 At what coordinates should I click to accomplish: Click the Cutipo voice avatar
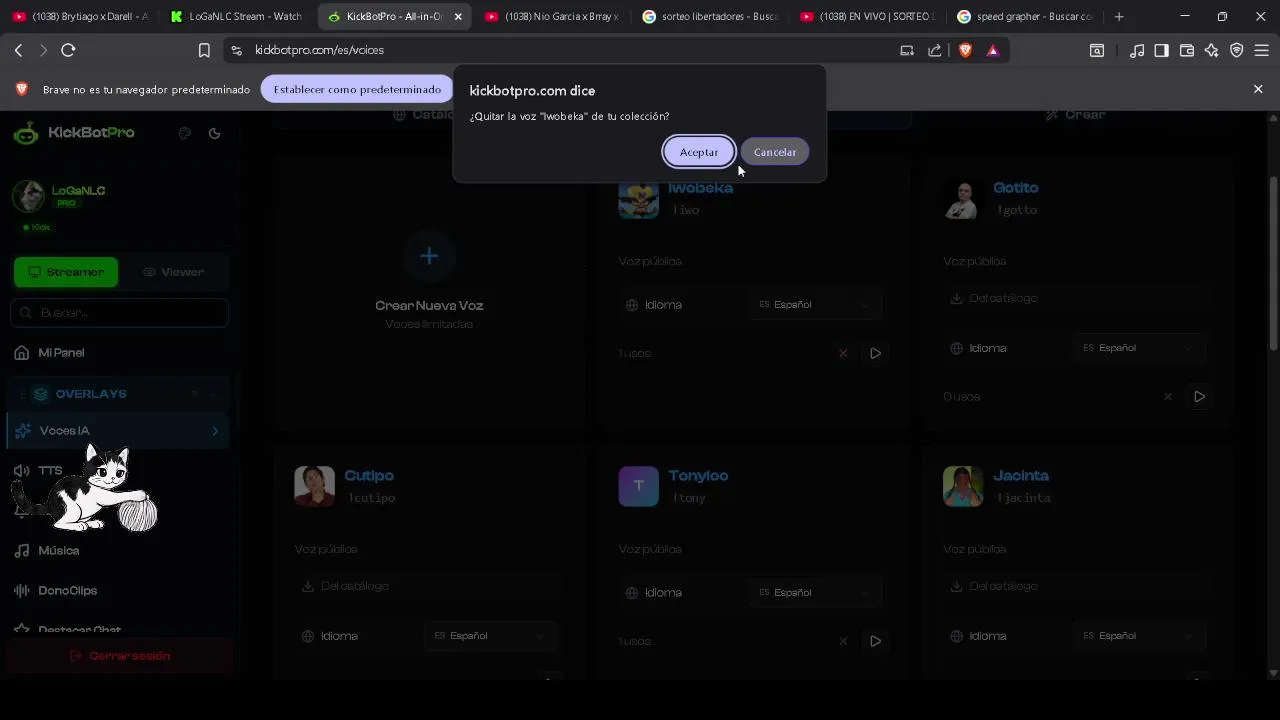[314, 487]
